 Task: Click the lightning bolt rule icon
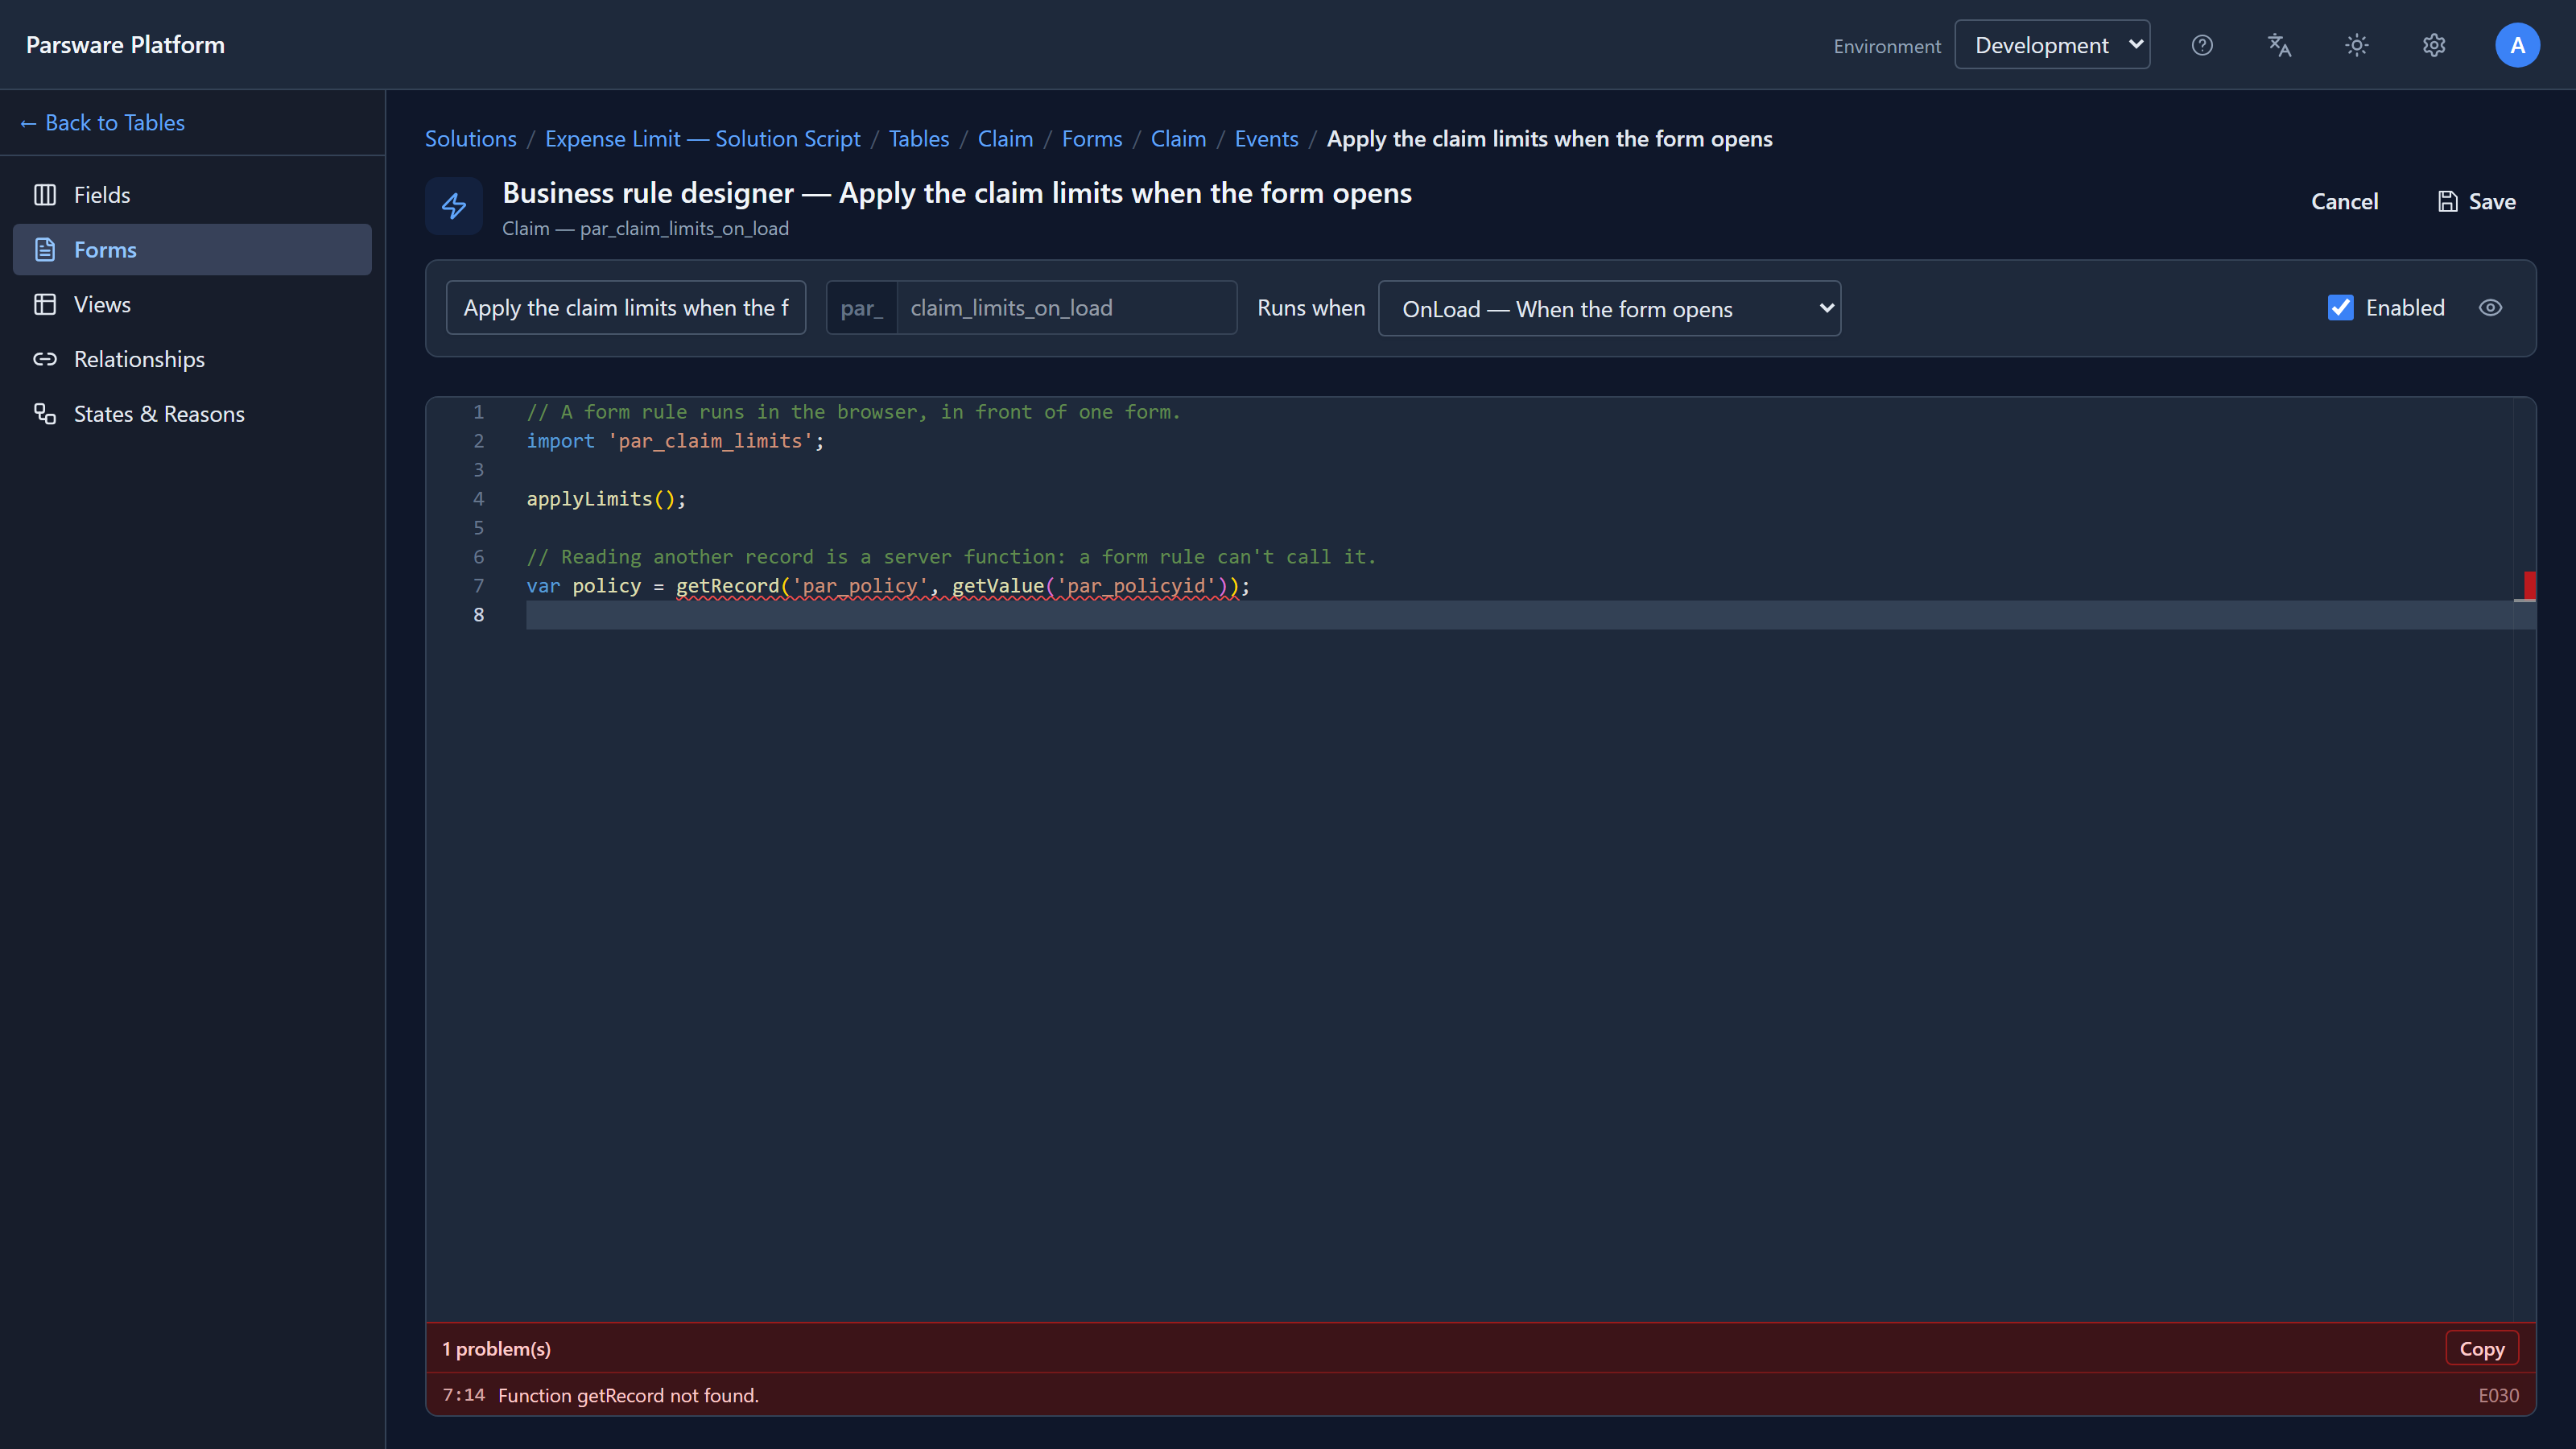point(454,206)
